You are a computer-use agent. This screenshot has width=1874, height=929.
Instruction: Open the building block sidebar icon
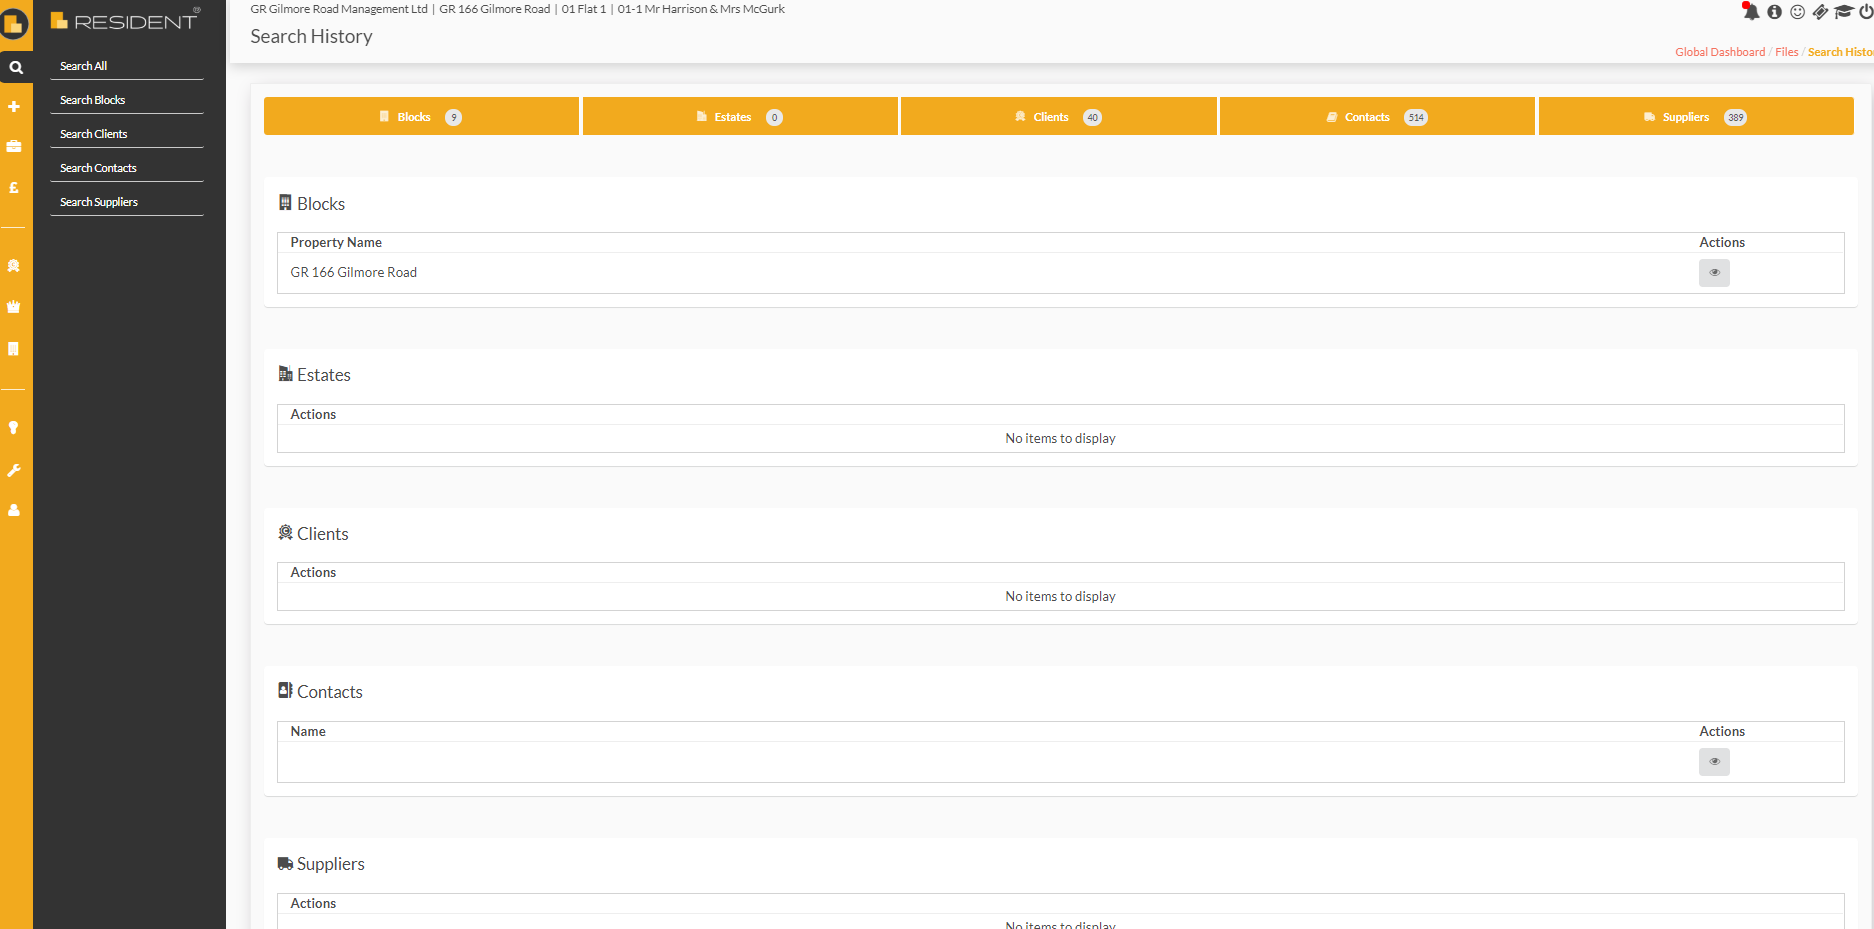pos(14,349)
